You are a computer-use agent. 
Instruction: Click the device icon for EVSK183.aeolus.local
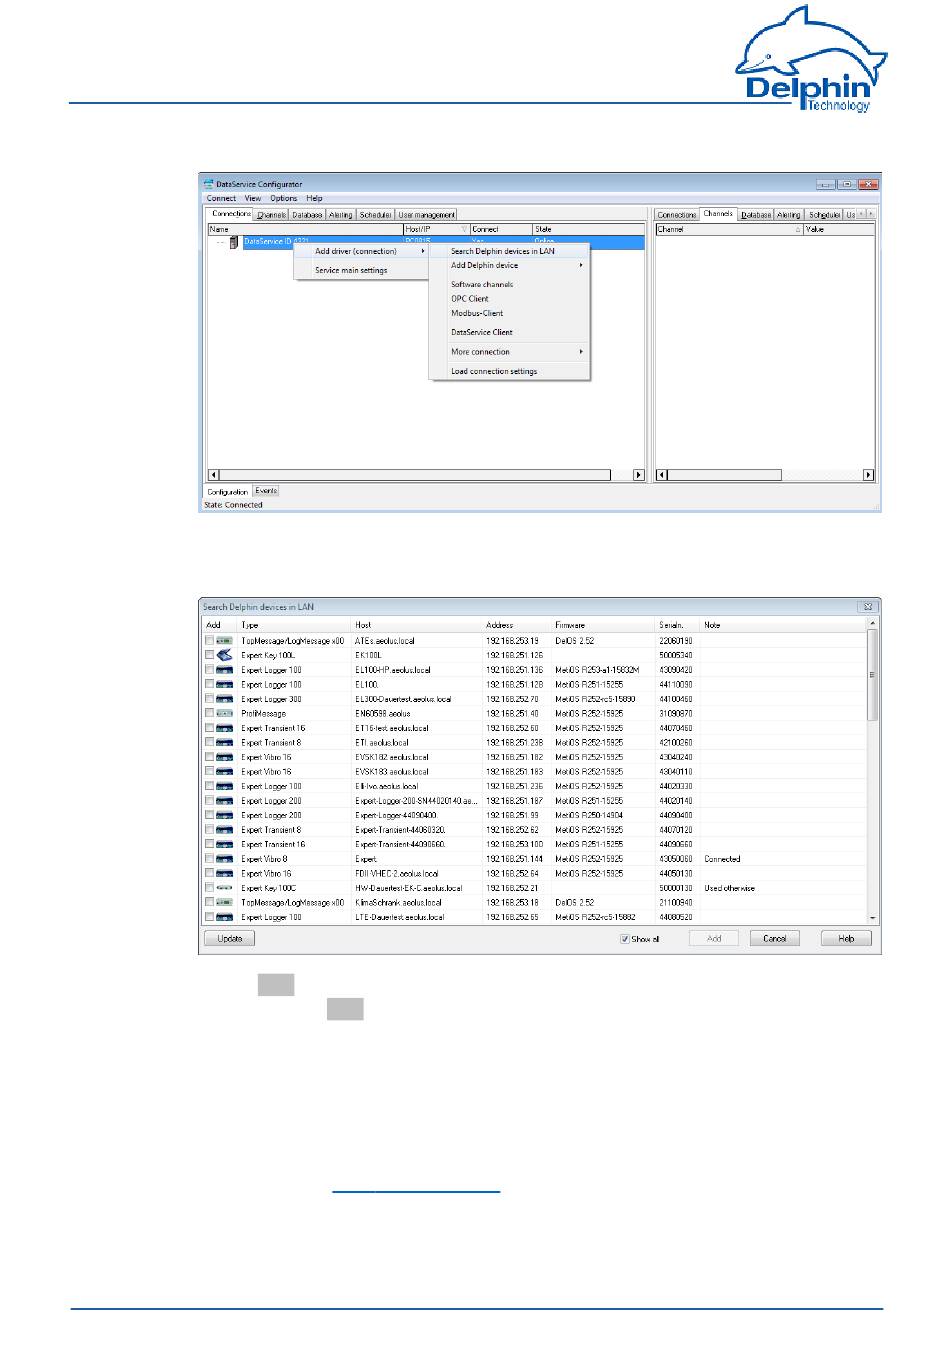point(224,771)
